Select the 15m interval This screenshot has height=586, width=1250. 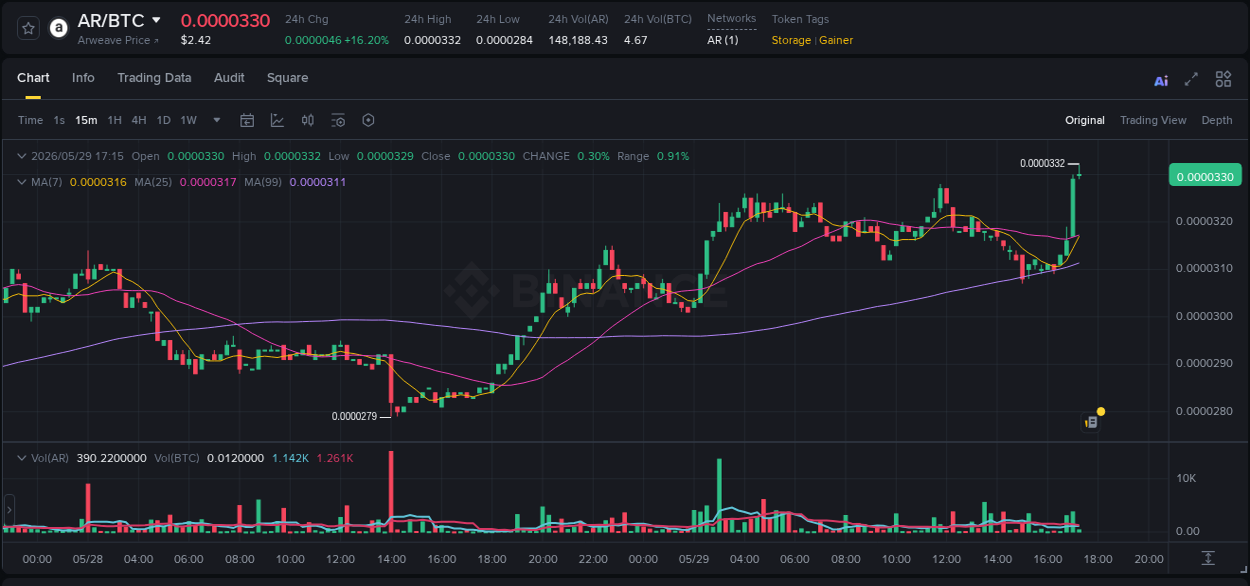[86, 120]
